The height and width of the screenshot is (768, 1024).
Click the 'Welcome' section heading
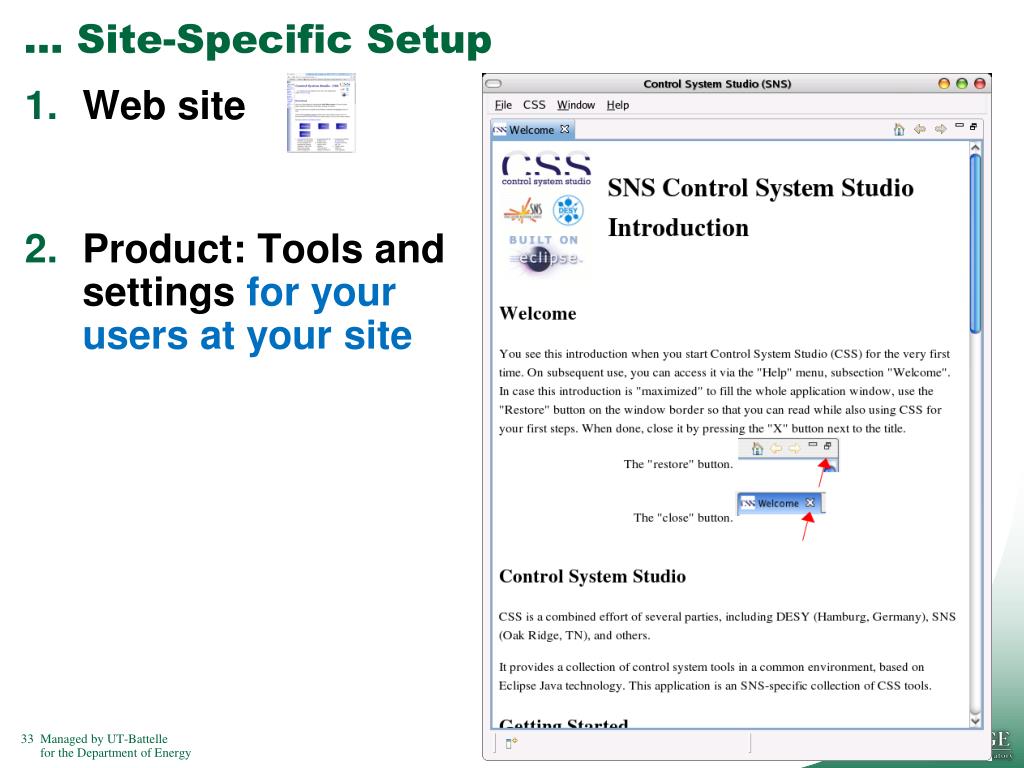click(537, 313)
